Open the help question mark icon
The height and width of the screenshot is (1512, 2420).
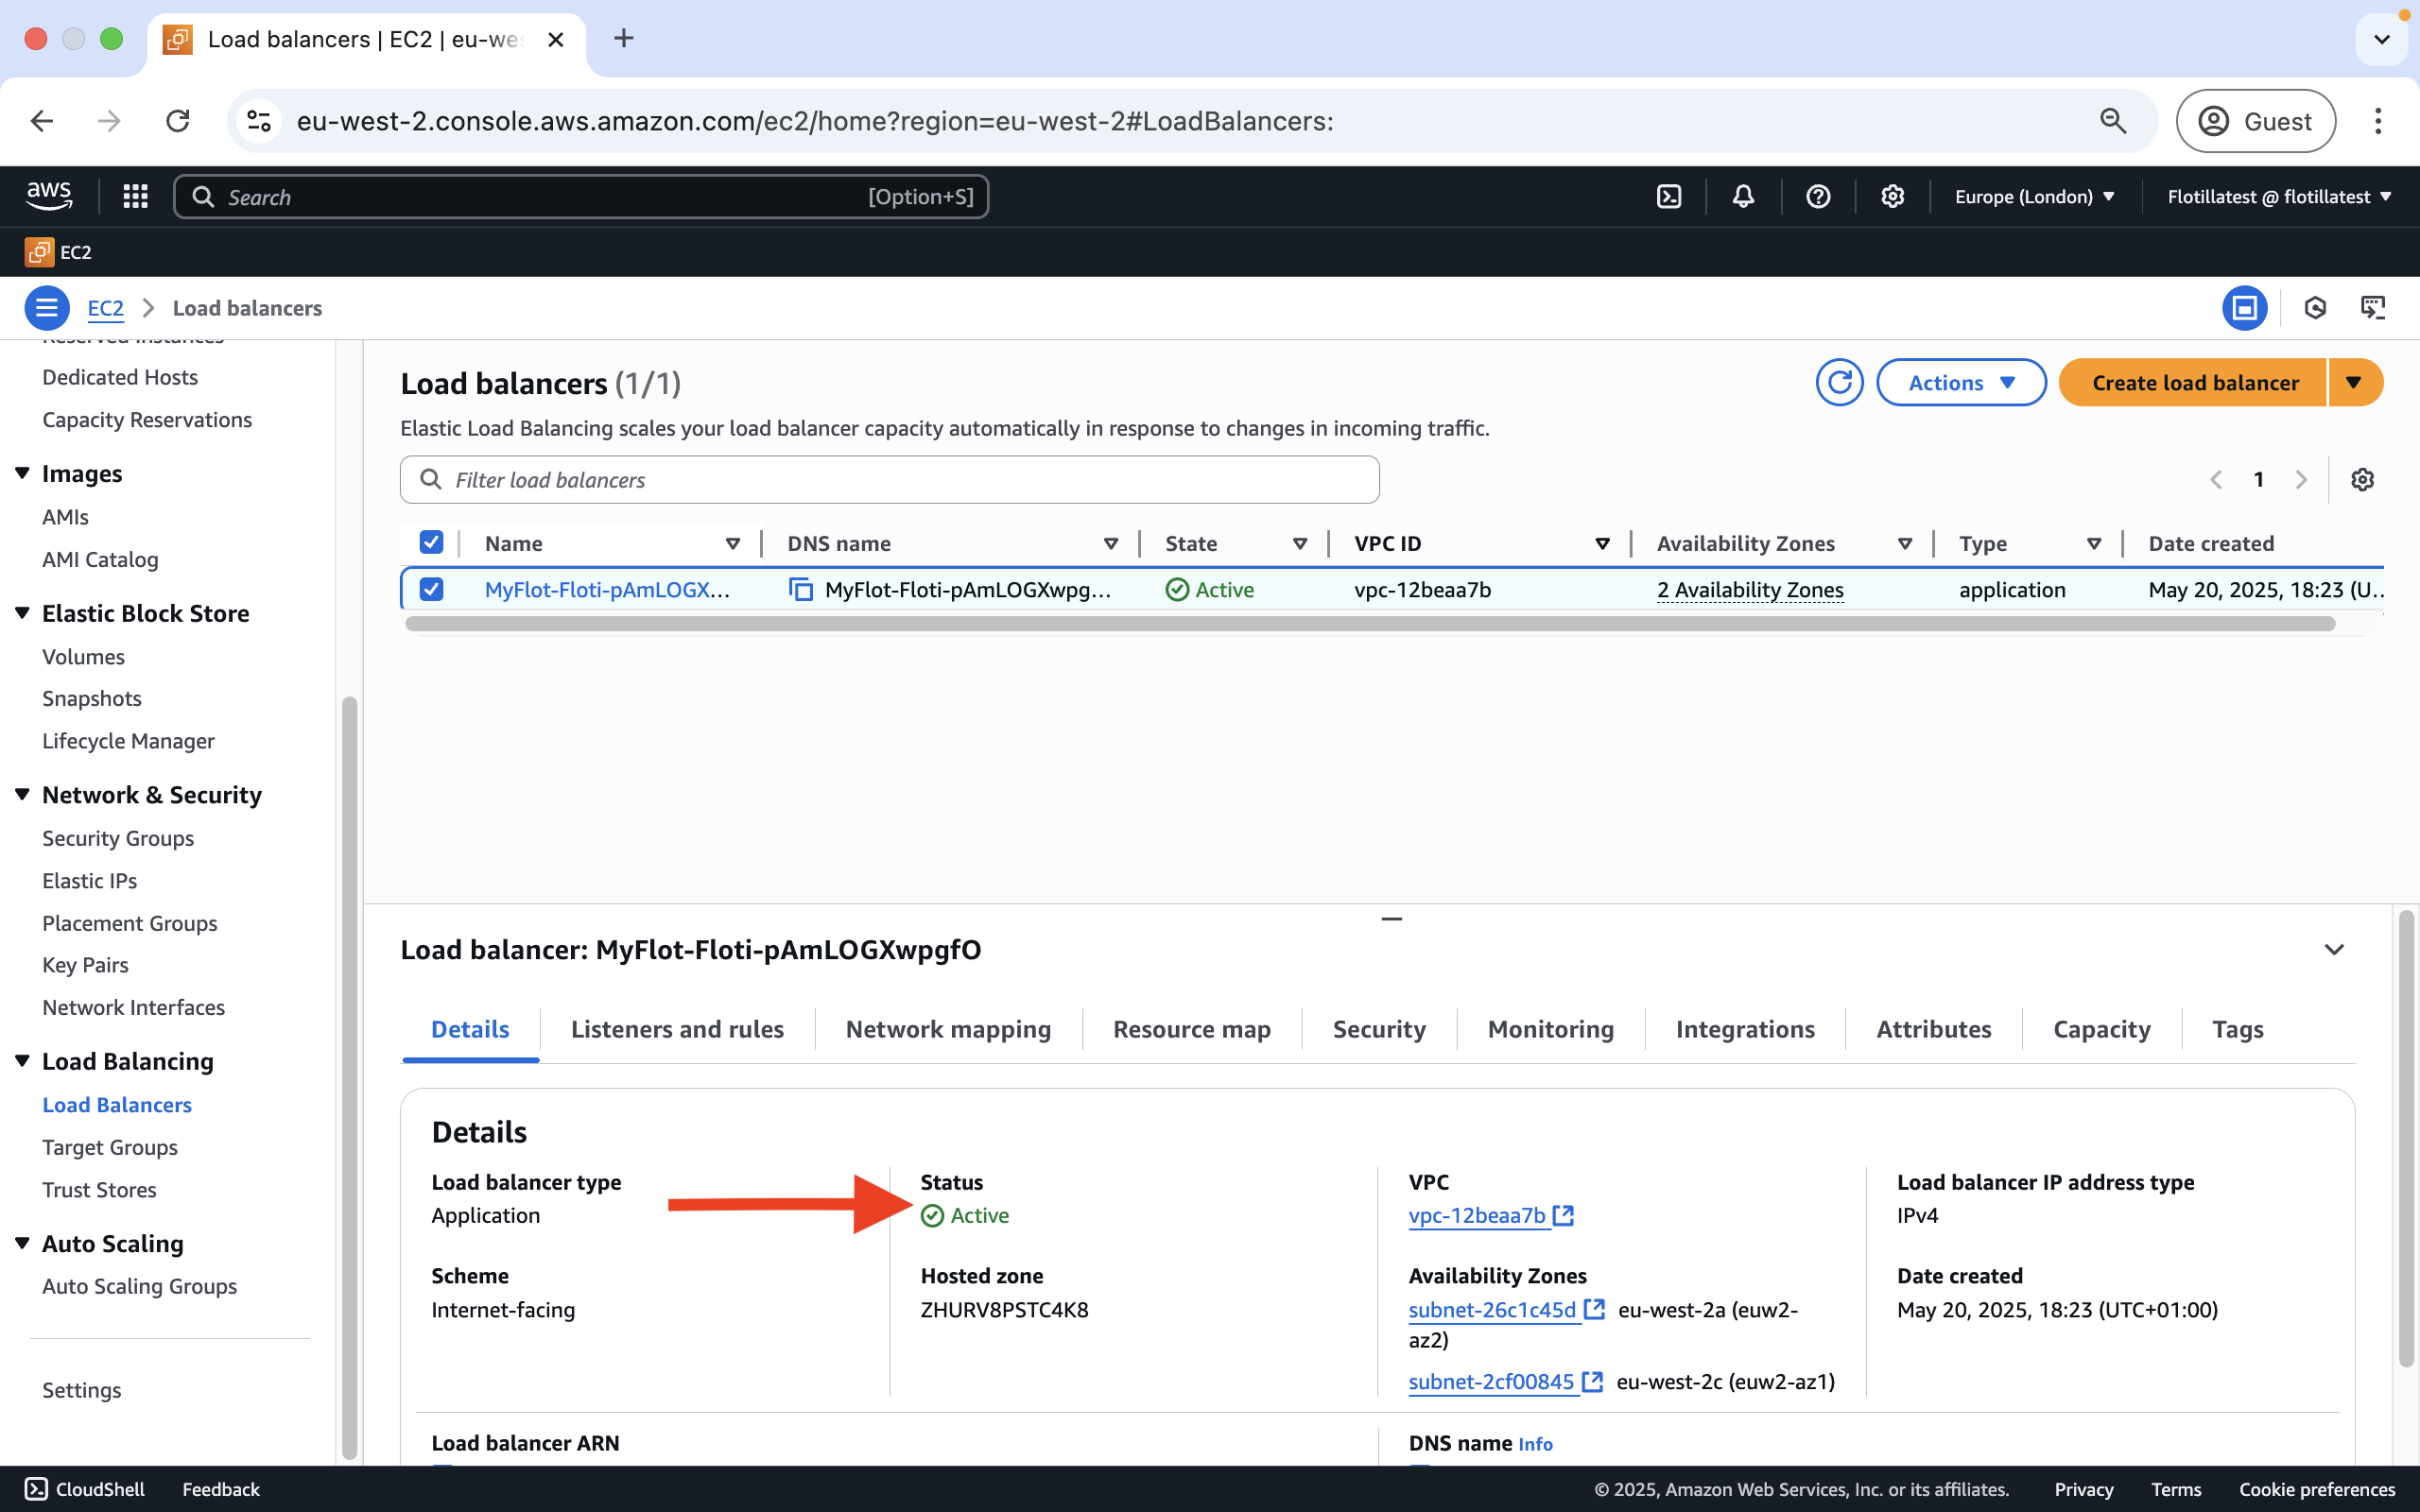click(1817, 197)
